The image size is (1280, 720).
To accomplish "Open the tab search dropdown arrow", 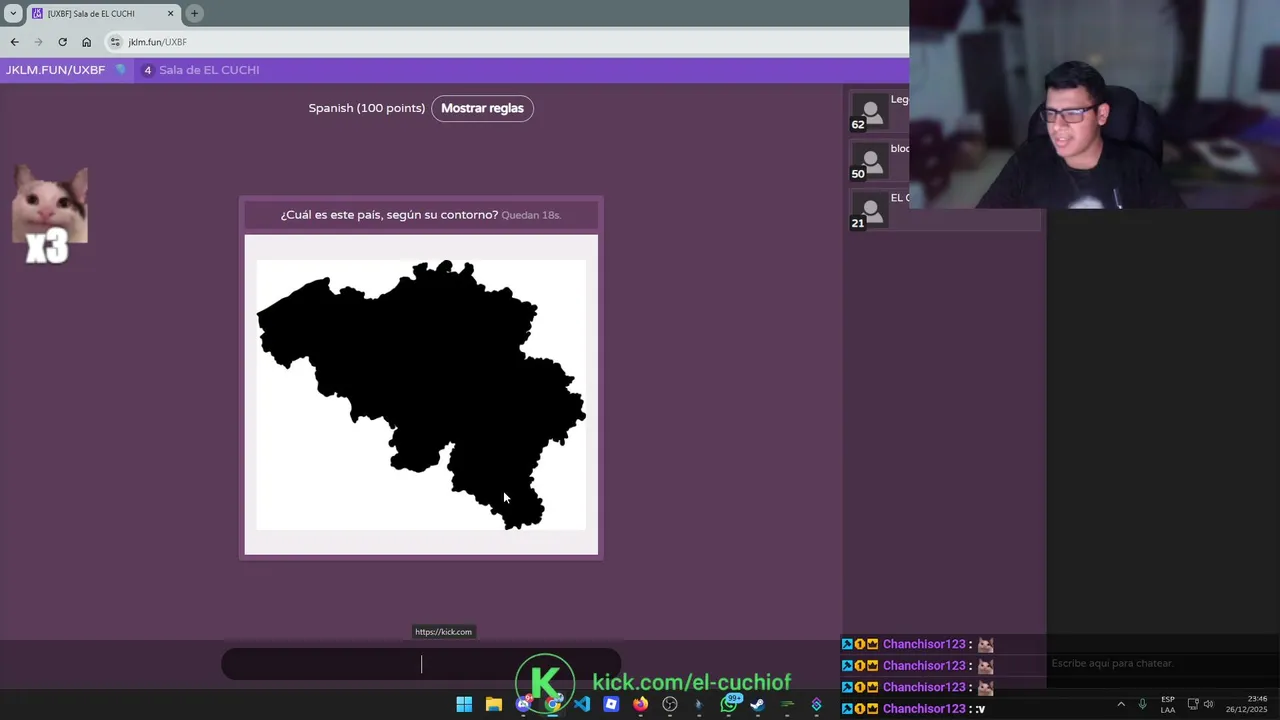I will tap(13, 14).
